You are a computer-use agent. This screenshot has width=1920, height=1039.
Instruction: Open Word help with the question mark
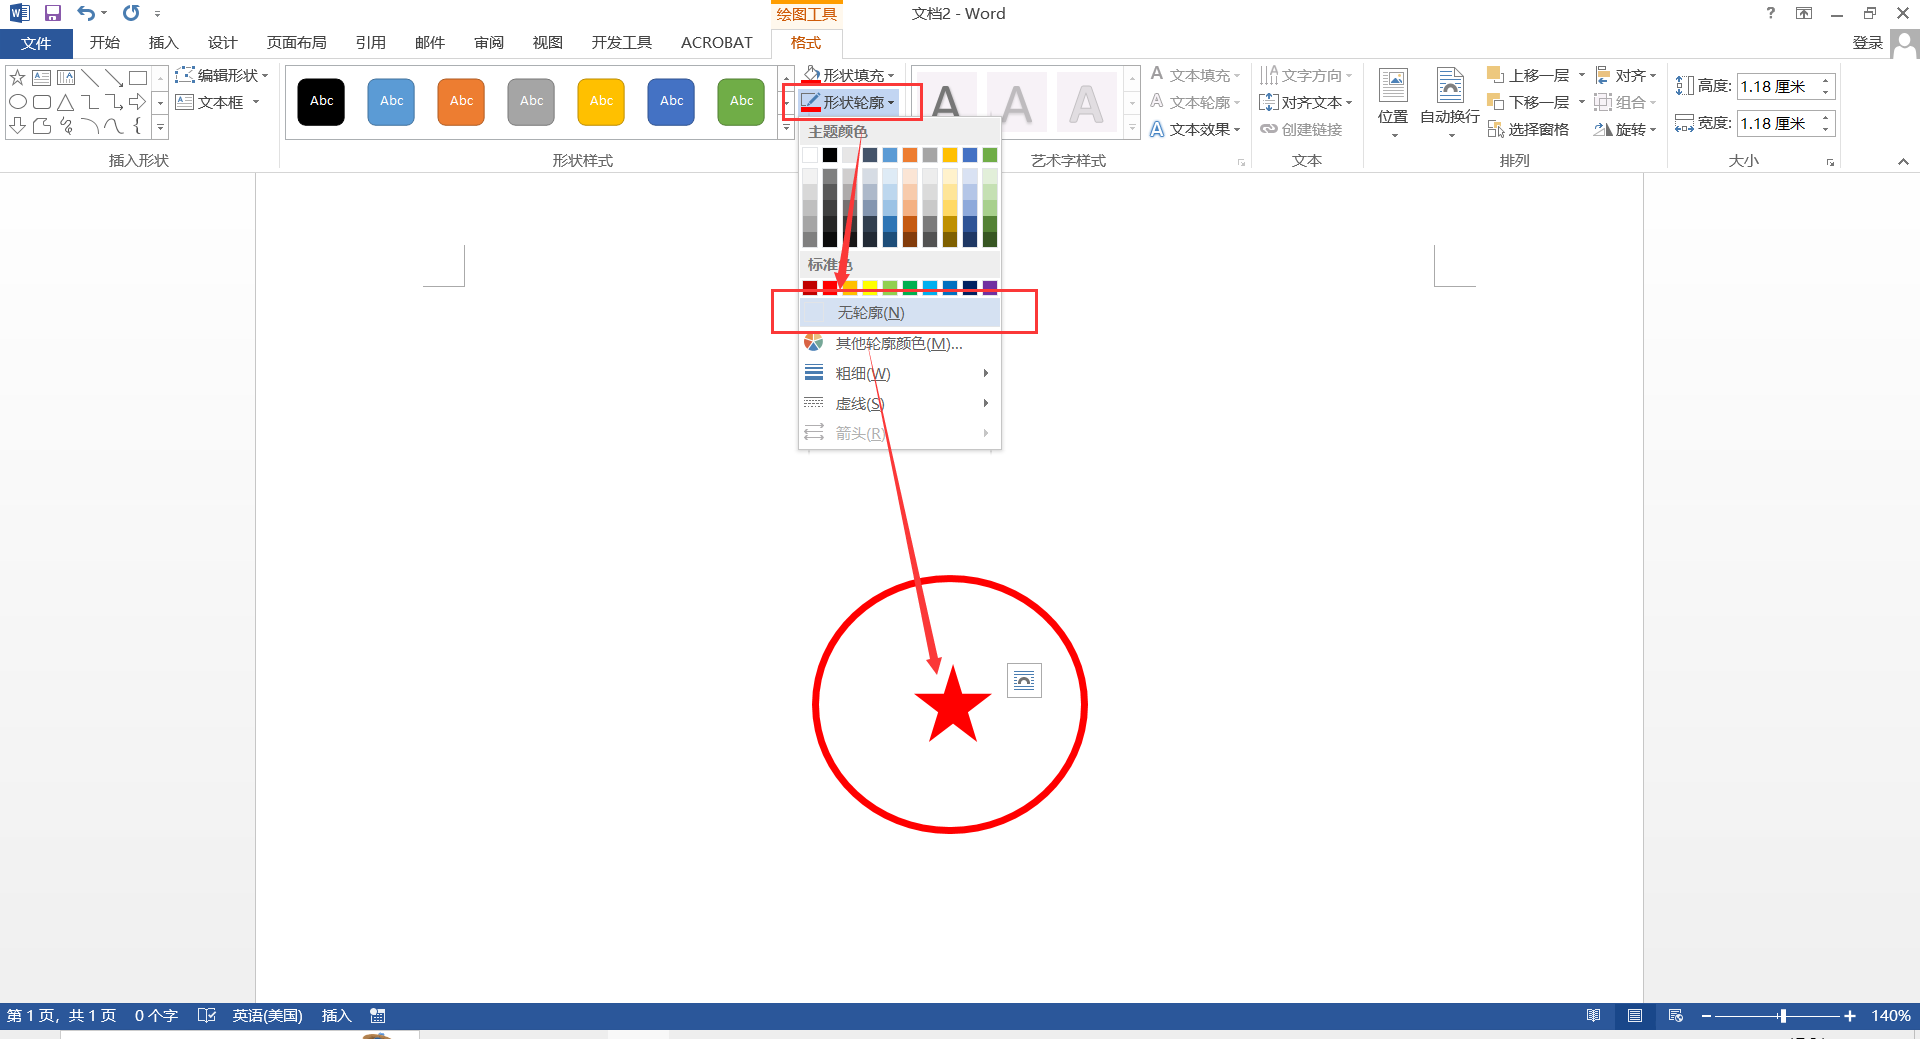tap(1771, 13)
